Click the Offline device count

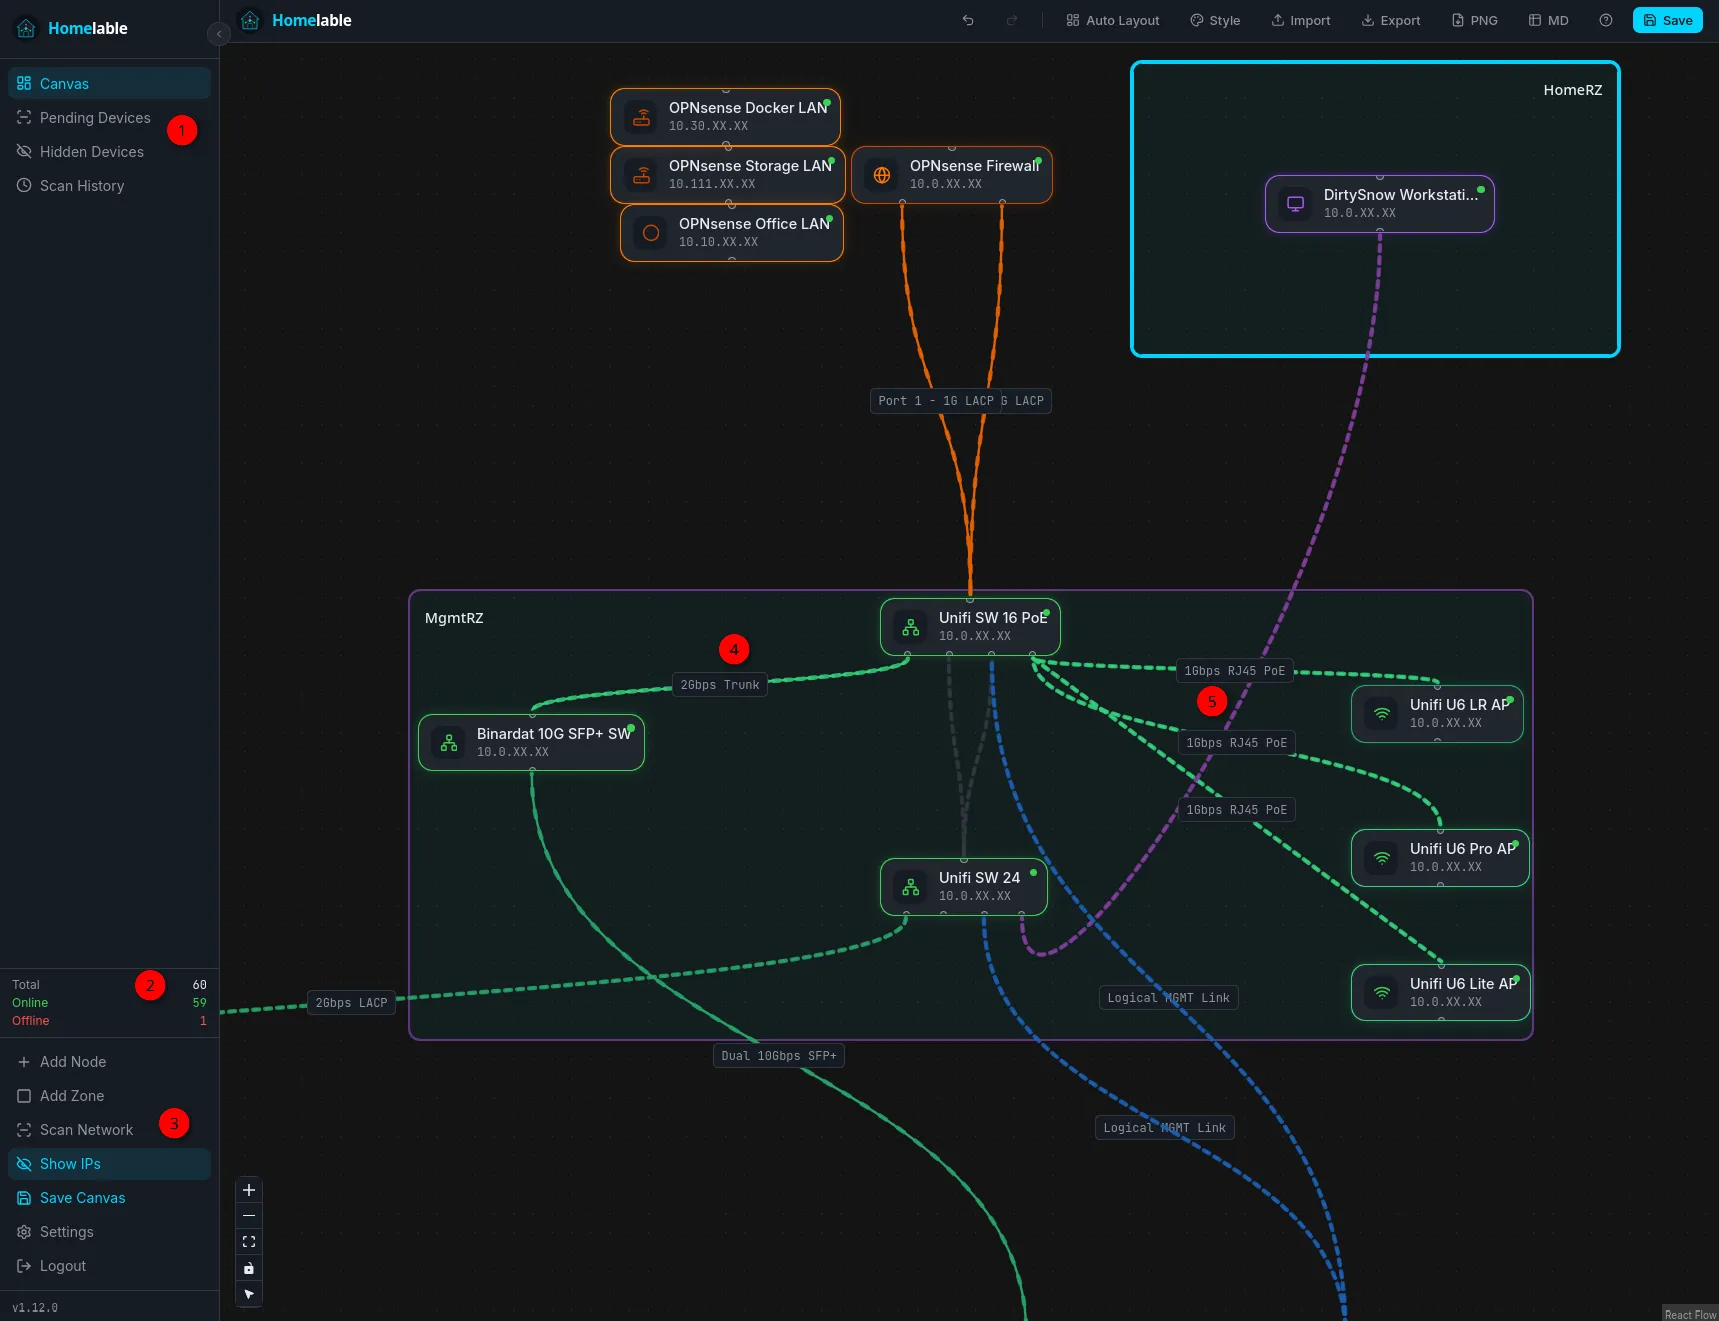[x=203, y=1021]
